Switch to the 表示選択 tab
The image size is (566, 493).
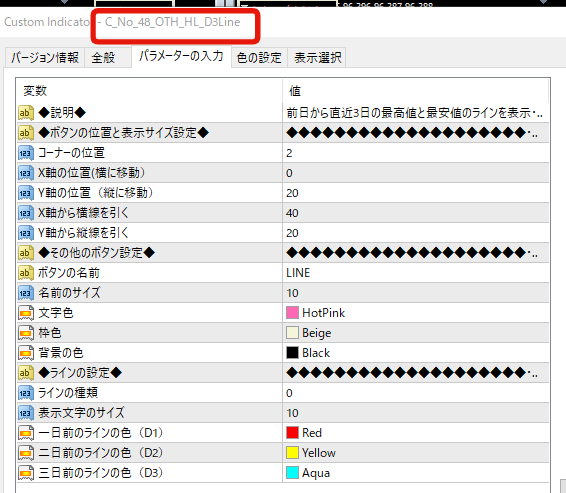(317, 57)
